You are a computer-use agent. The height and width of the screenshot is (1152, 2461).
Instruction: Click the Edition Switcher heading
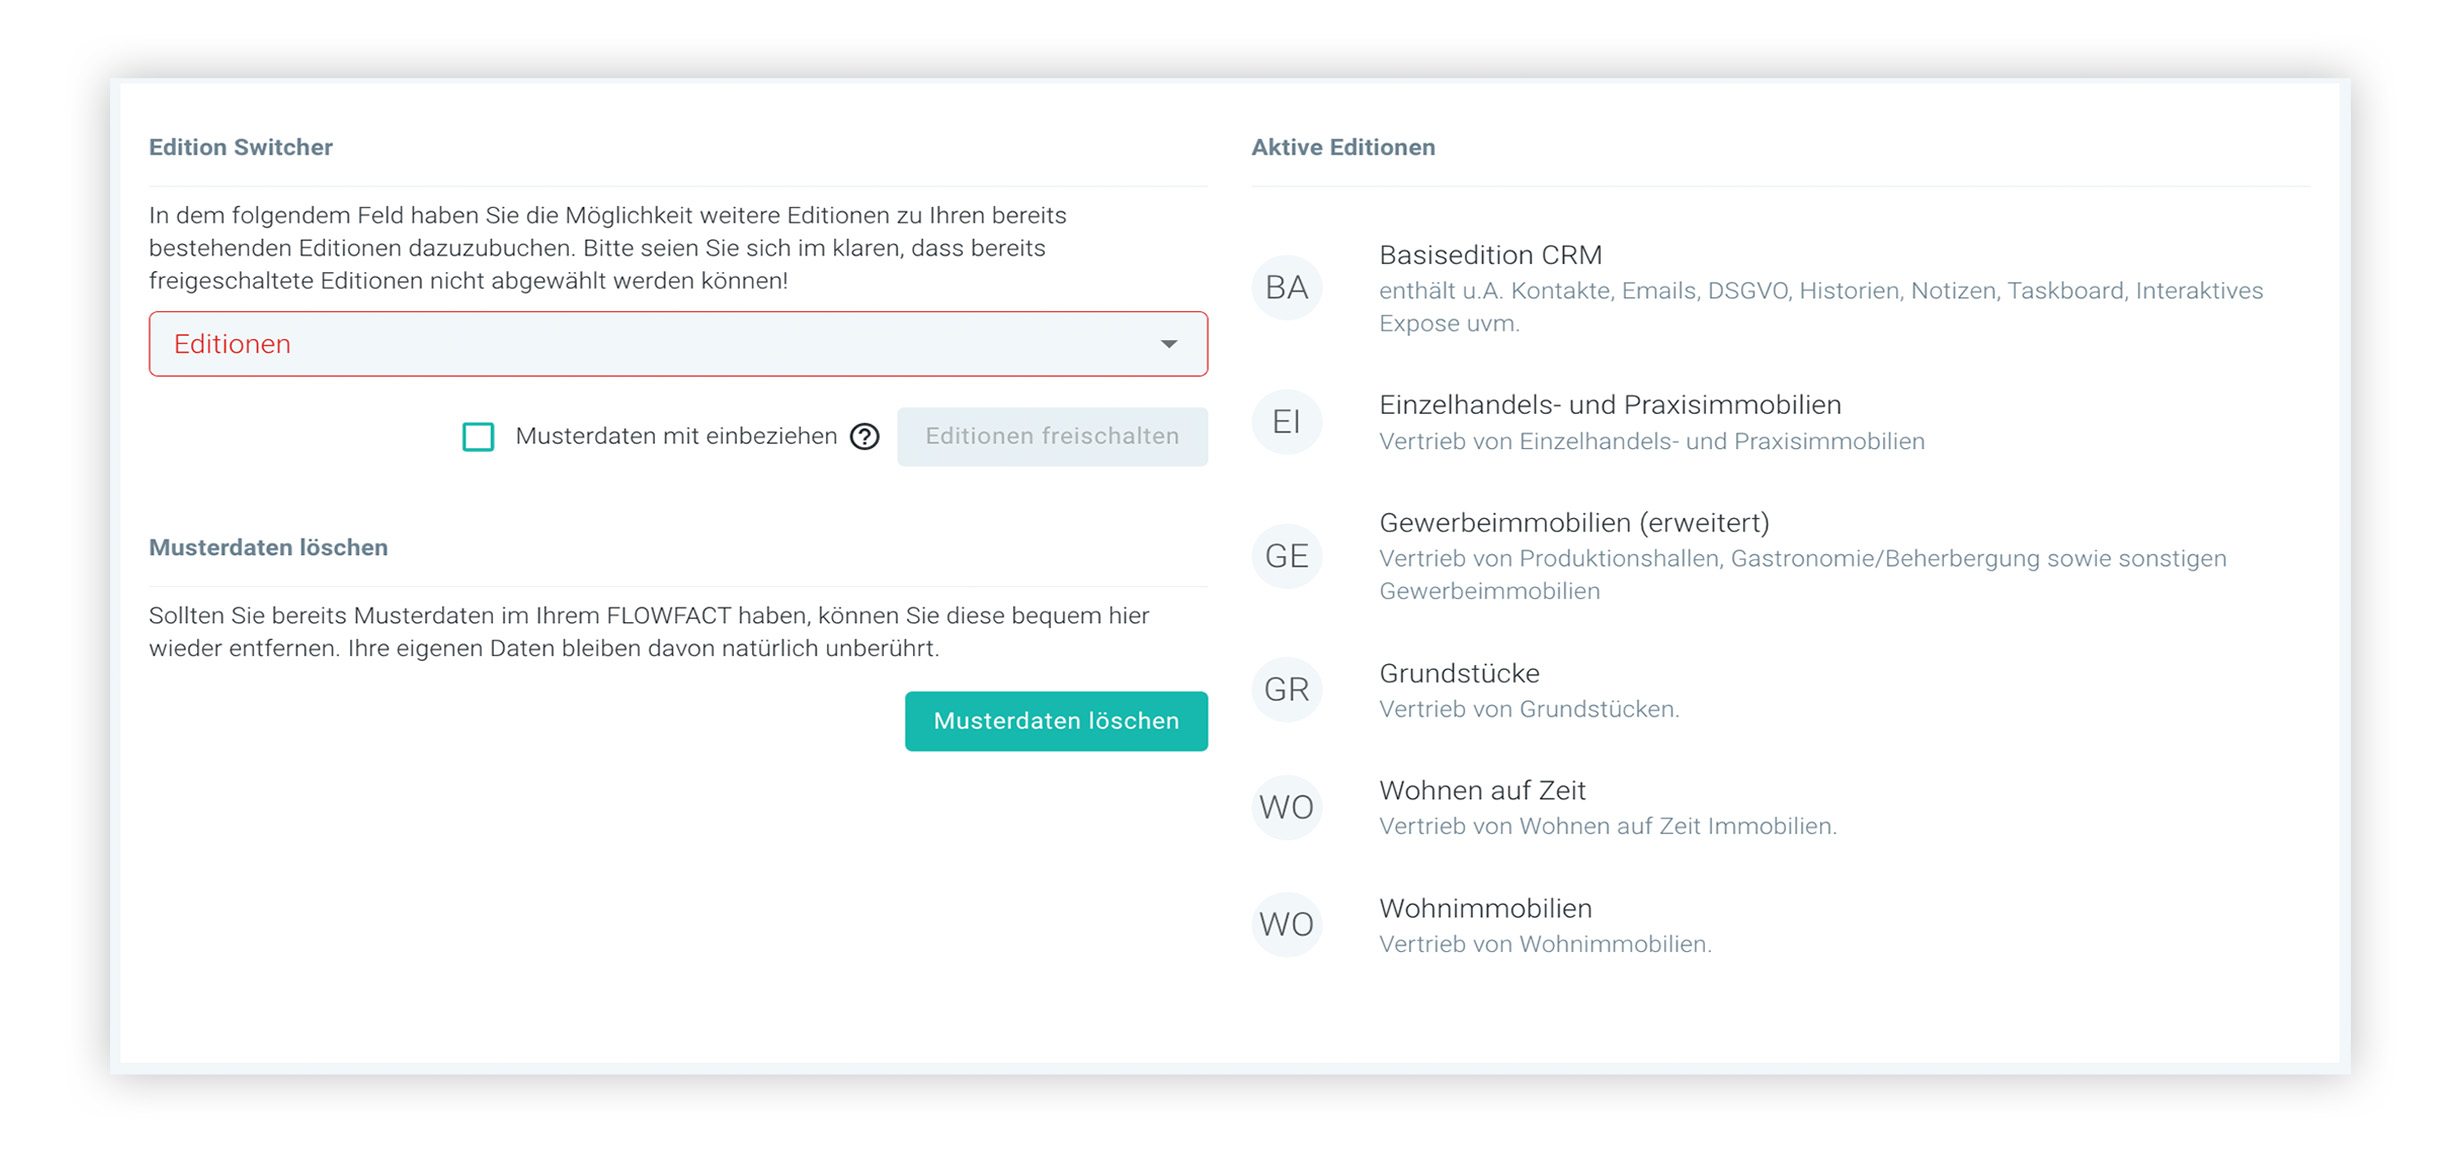pyautogui.click(x=241, y=147)
